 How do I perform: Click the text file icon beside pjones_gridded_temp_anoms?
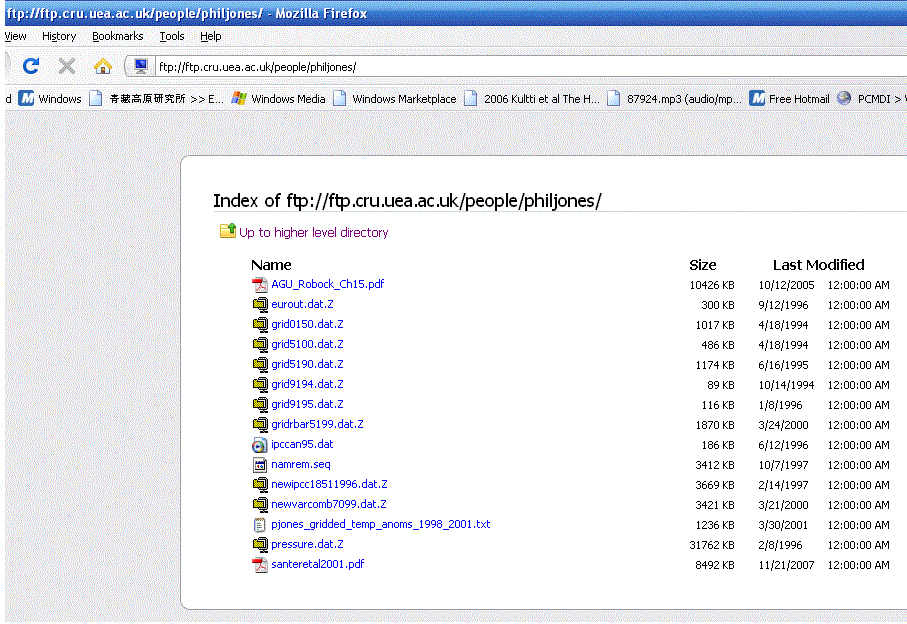(260, 524)
